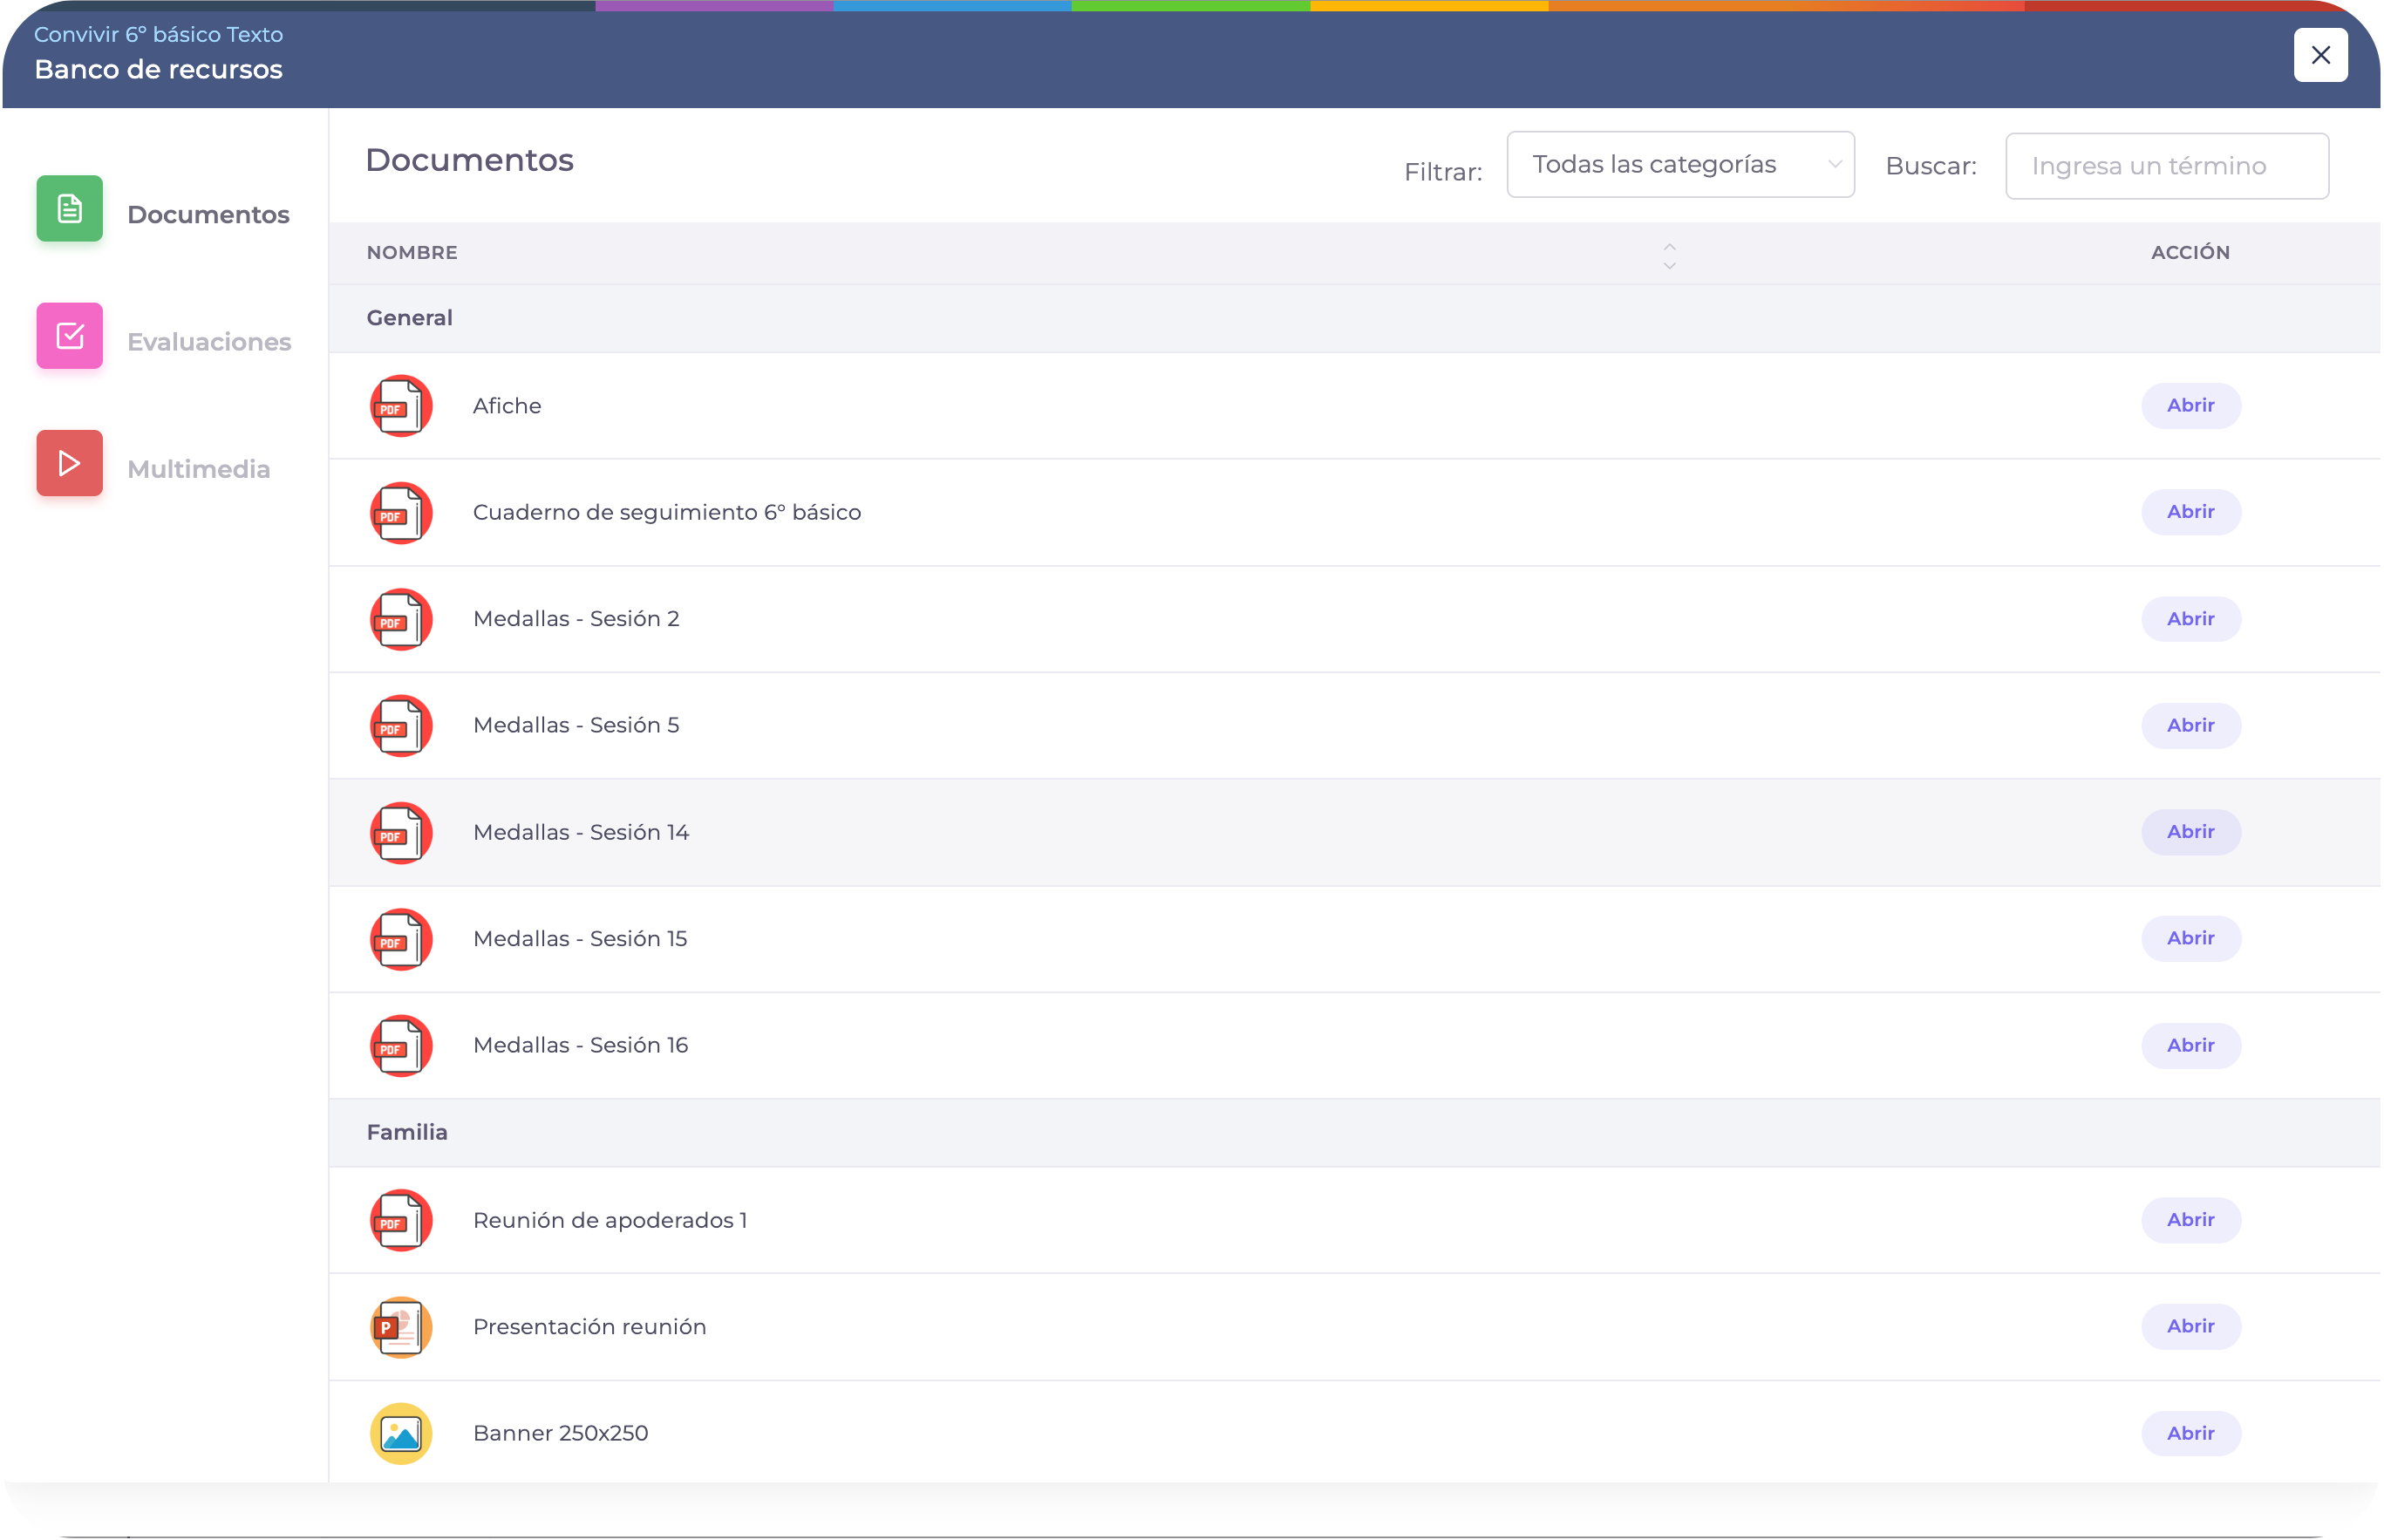The width and height of the screenshot is (2384, 1540).
Task: Click the PDF icon for Afiche
Action: click(x=401, y=406)
